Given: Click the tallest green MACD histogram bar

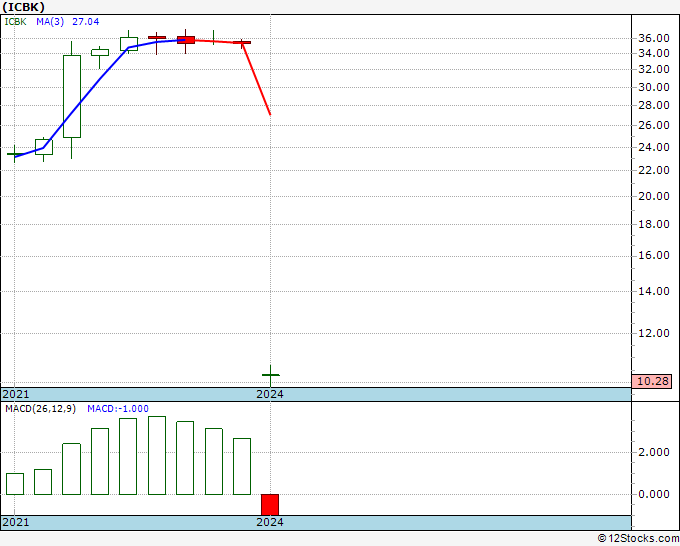Looking at the screenshot, I should pyautogui.click(x=157, y=455).
